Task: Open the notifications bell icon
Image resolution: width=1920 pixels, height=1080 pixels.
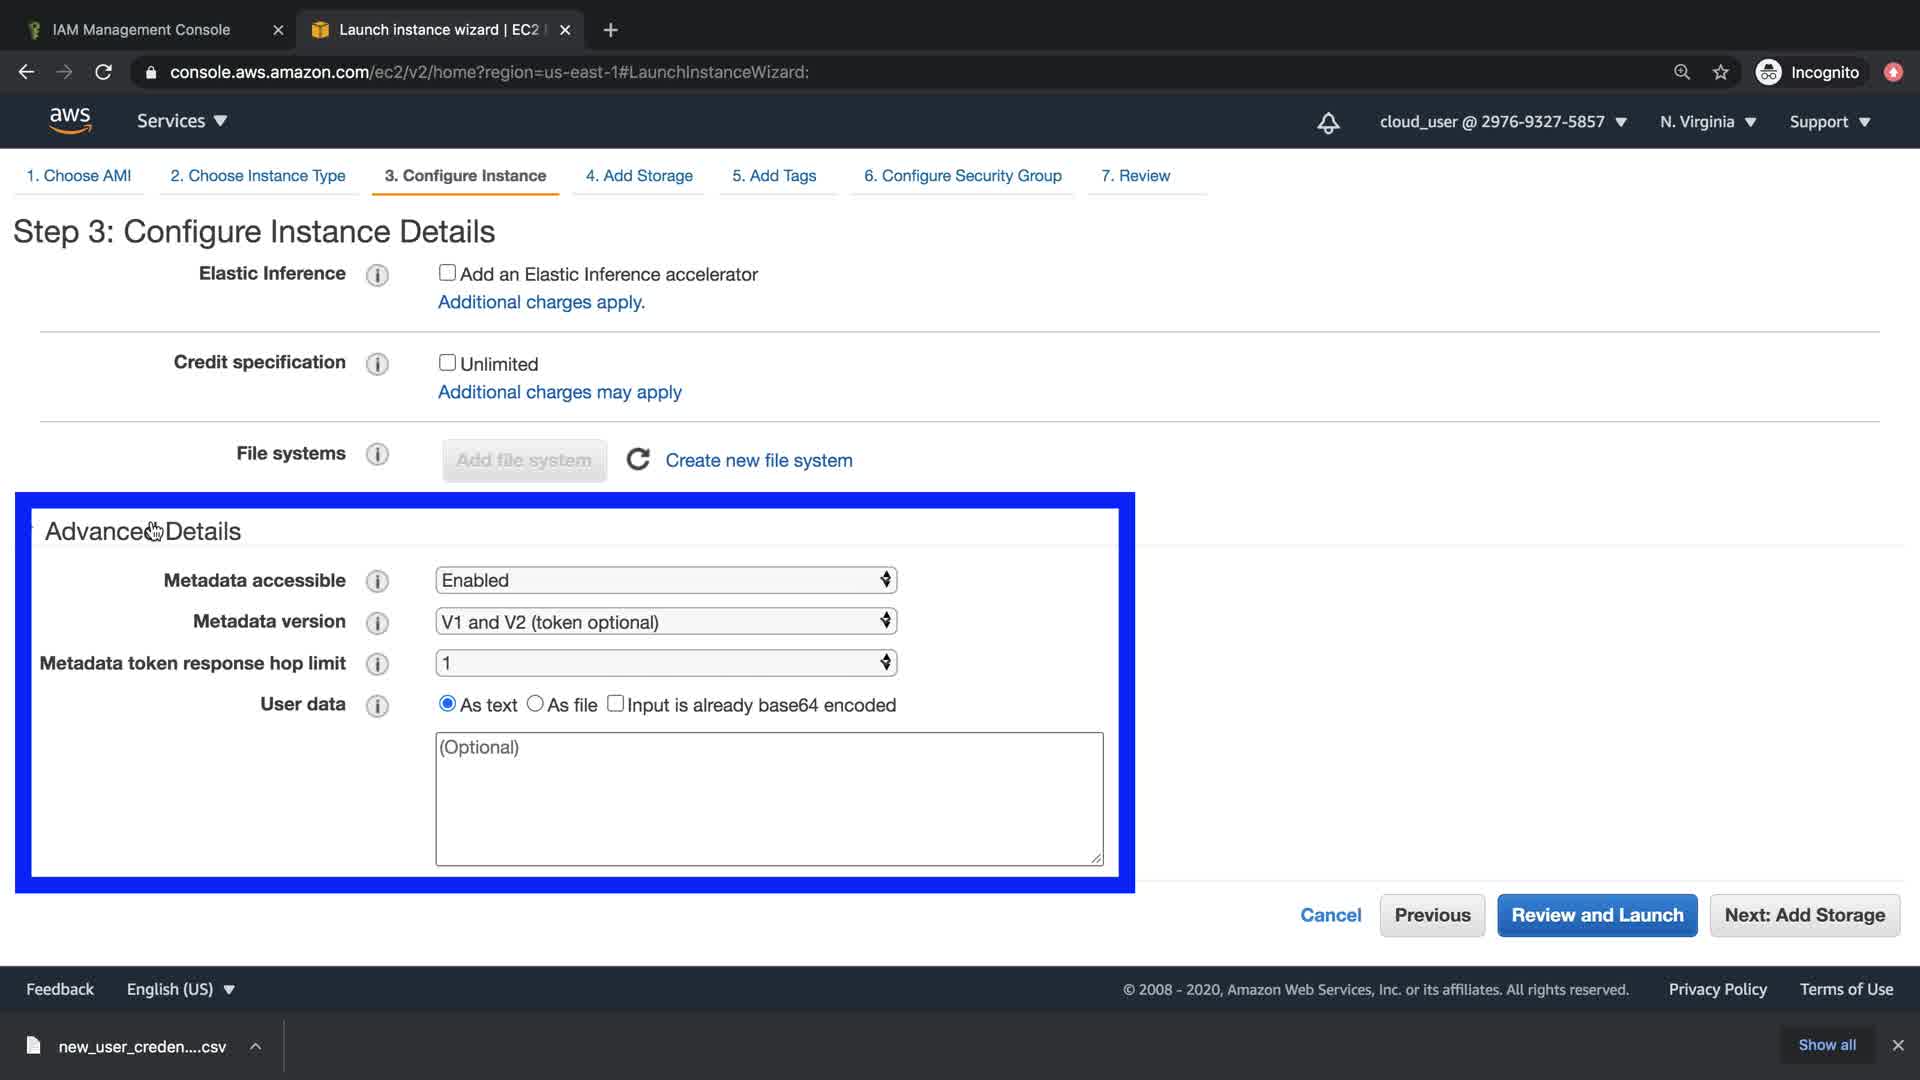Action: point(1328,123)
